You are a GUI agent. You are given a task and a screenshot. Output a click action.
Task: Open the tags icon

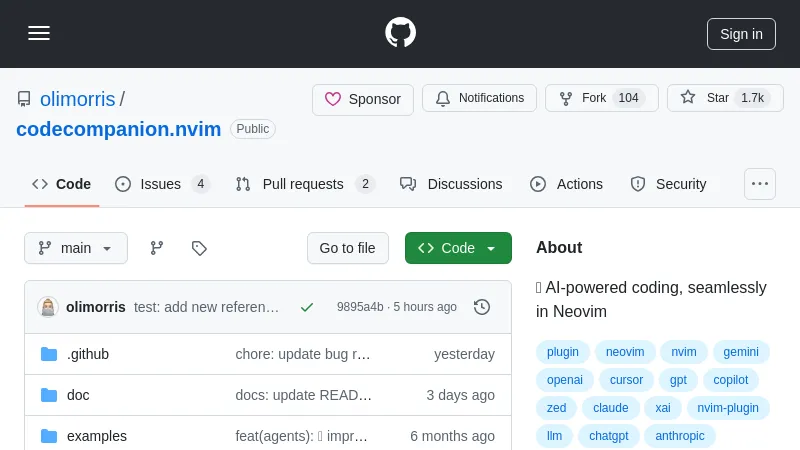199,248
